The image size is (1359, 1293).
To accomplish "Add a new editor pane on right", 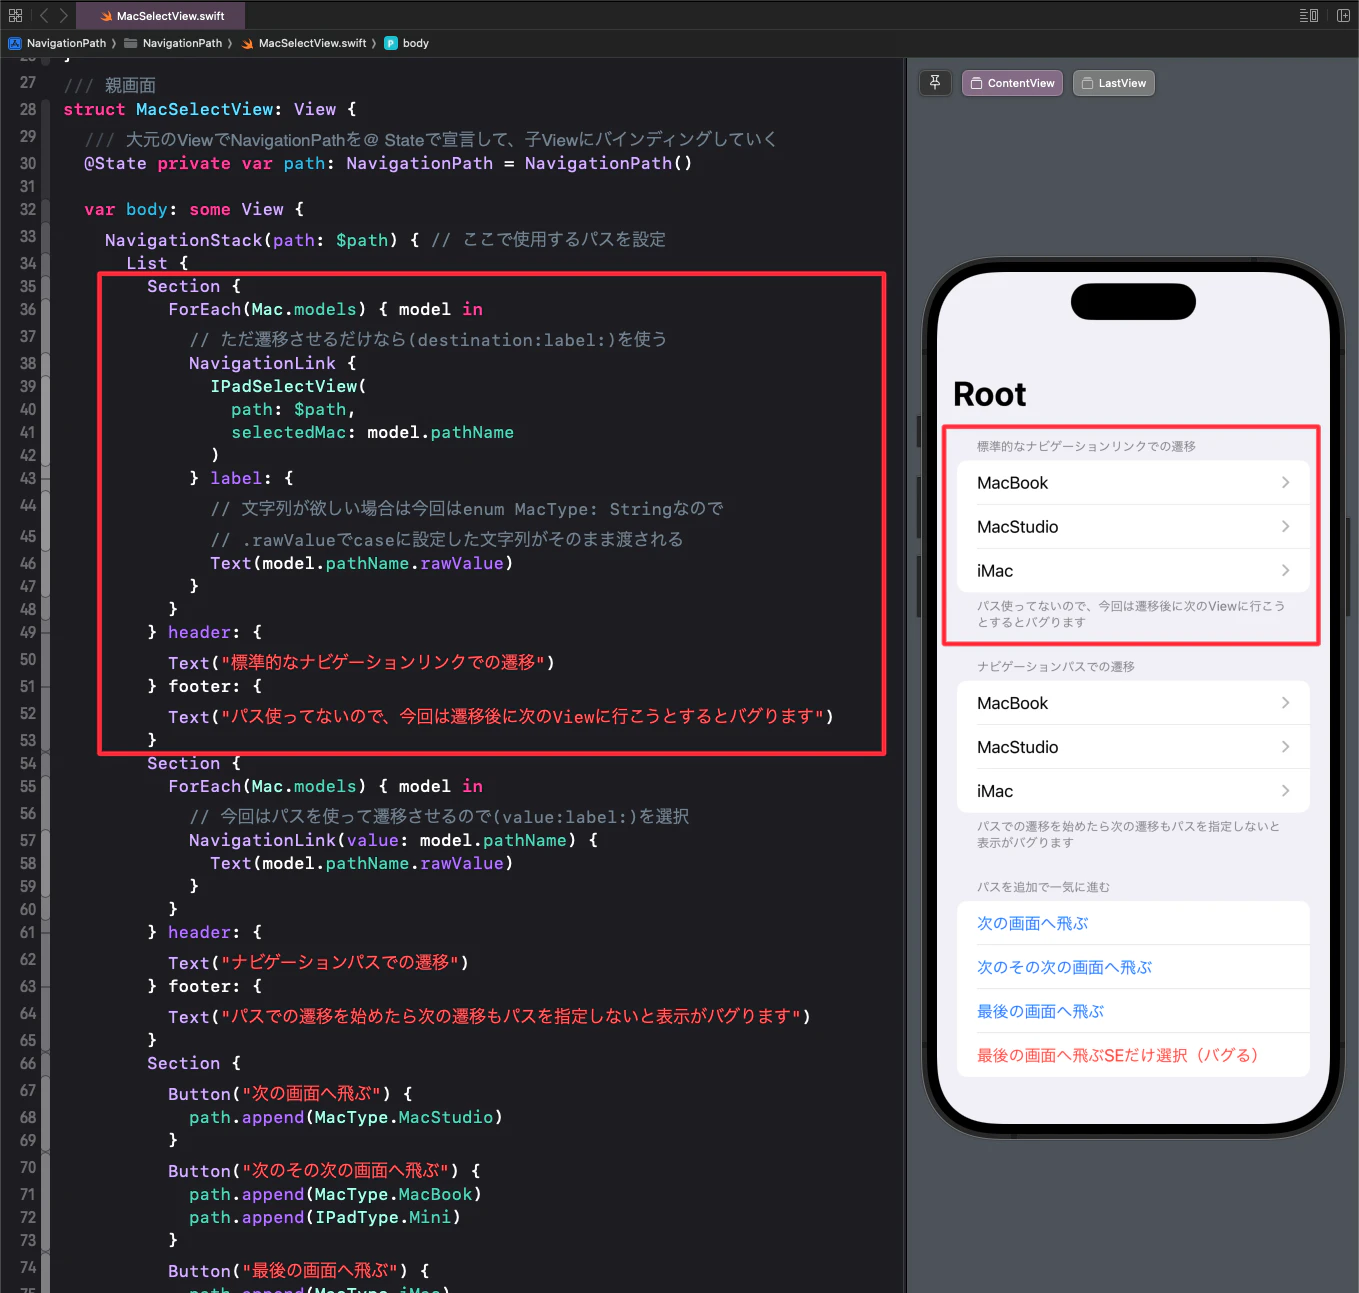I will point(1343,15).
